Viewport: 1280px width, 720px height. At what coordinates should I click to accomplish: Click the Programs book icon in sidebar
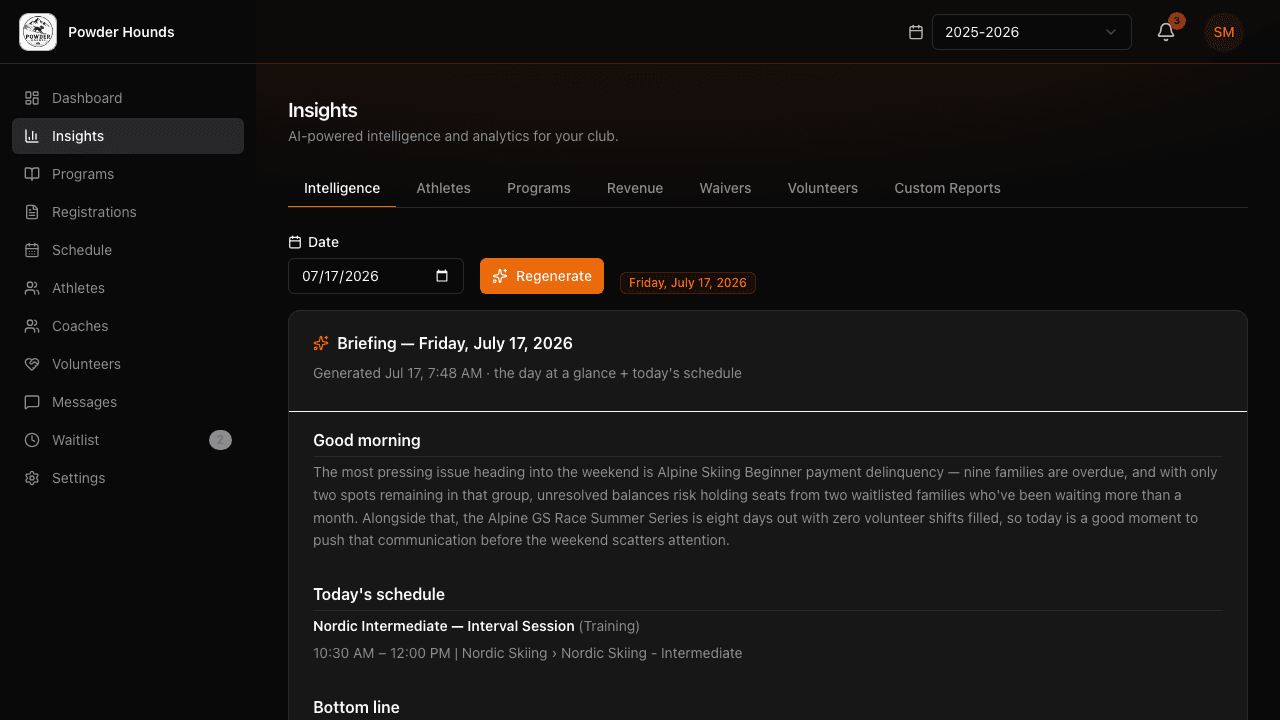click(32, 174)
